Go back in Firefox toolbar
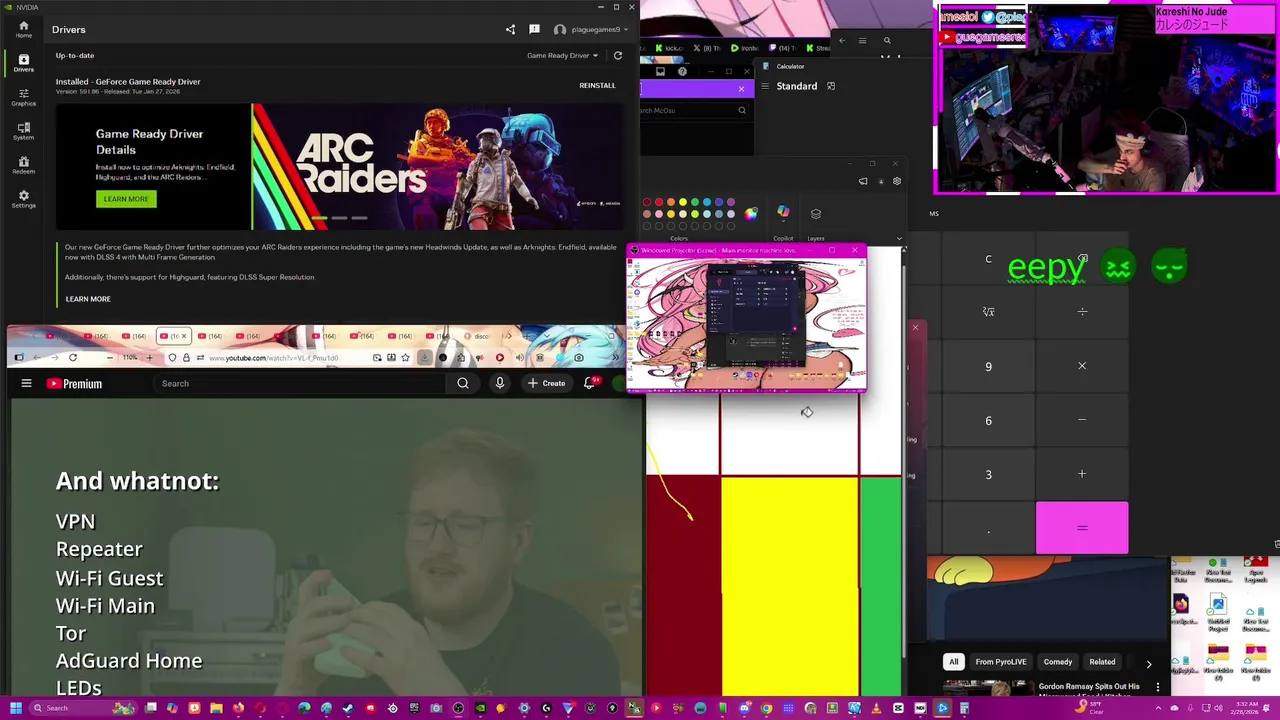The image size is (1280, 720). (36, 358)
